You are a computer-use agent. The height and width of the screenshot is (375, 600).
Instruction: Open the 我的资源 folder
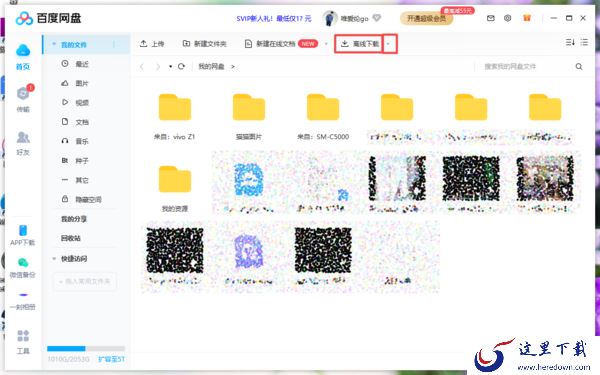click(x=174, y=188)
